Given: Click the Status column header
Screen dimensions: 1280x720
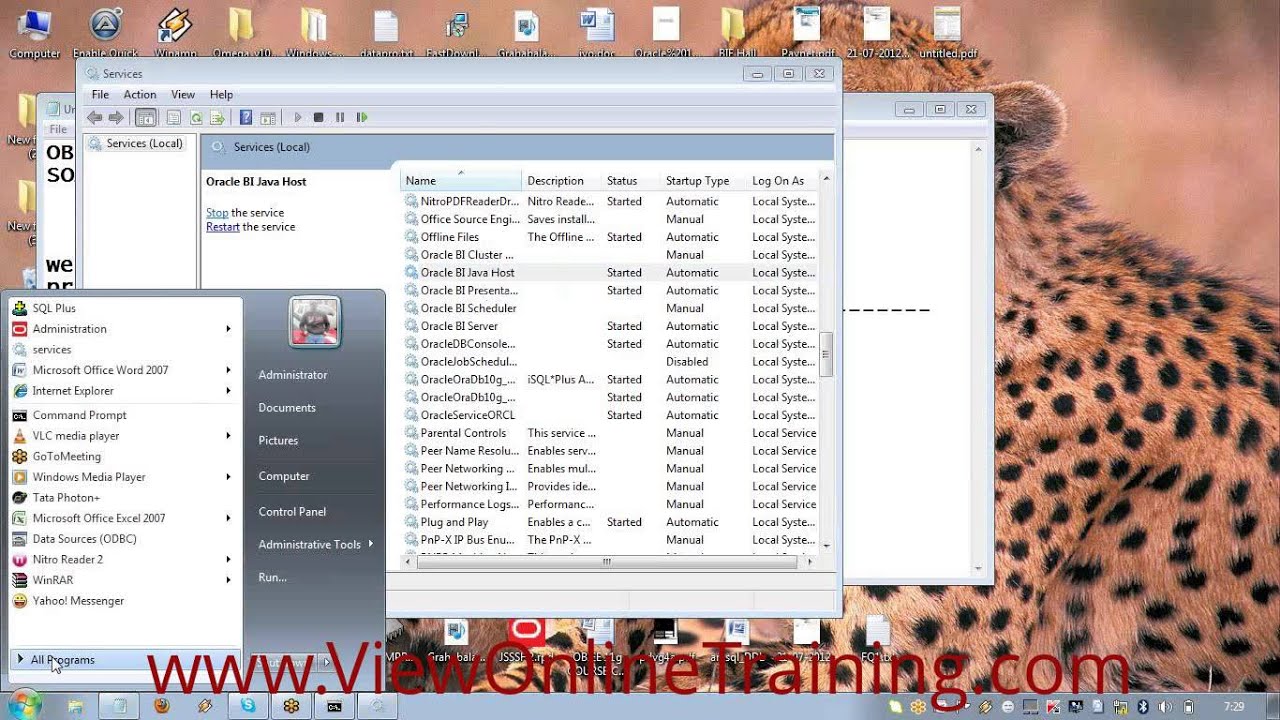Looking at the screenshot, I should coord(630,181).
